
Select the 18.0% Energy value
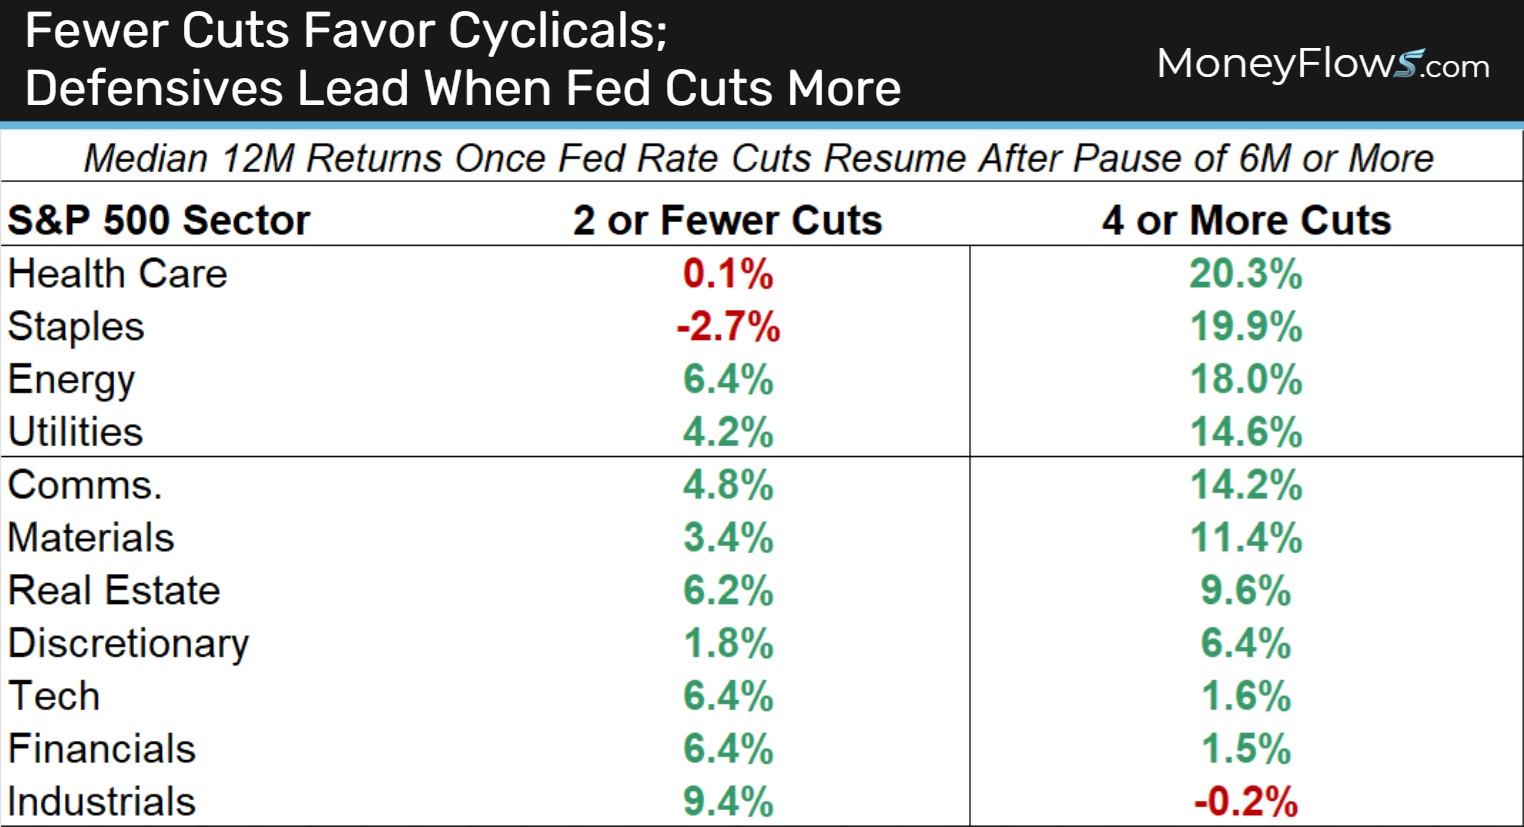[x=1246, y=380]
